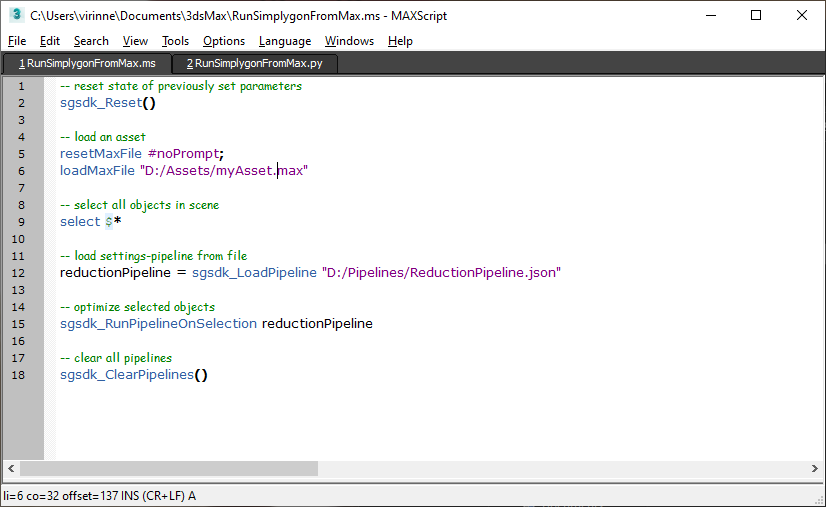Open the Edit menu
The height and width of the screenshot is (507, 826).
[50, 41]
